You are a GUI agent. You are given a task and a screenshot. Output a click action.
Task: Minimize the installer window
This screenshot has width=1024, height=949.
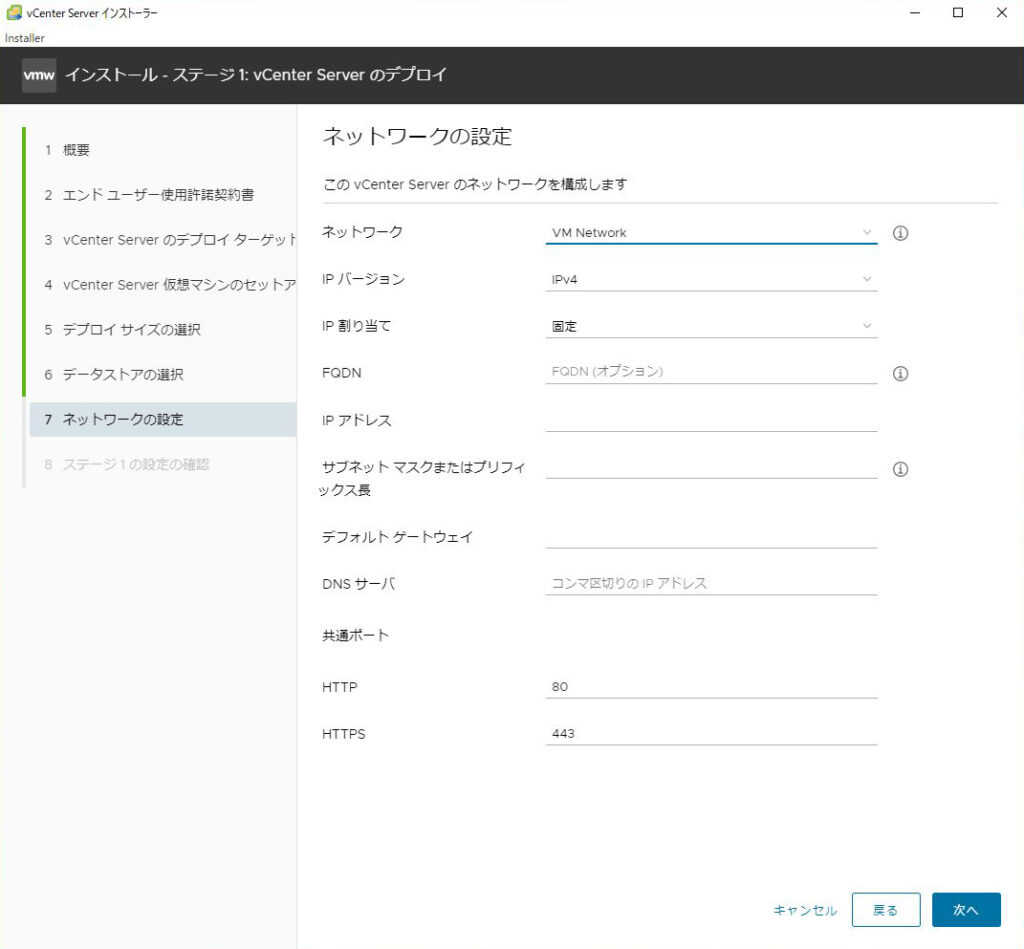coord(915,12)
